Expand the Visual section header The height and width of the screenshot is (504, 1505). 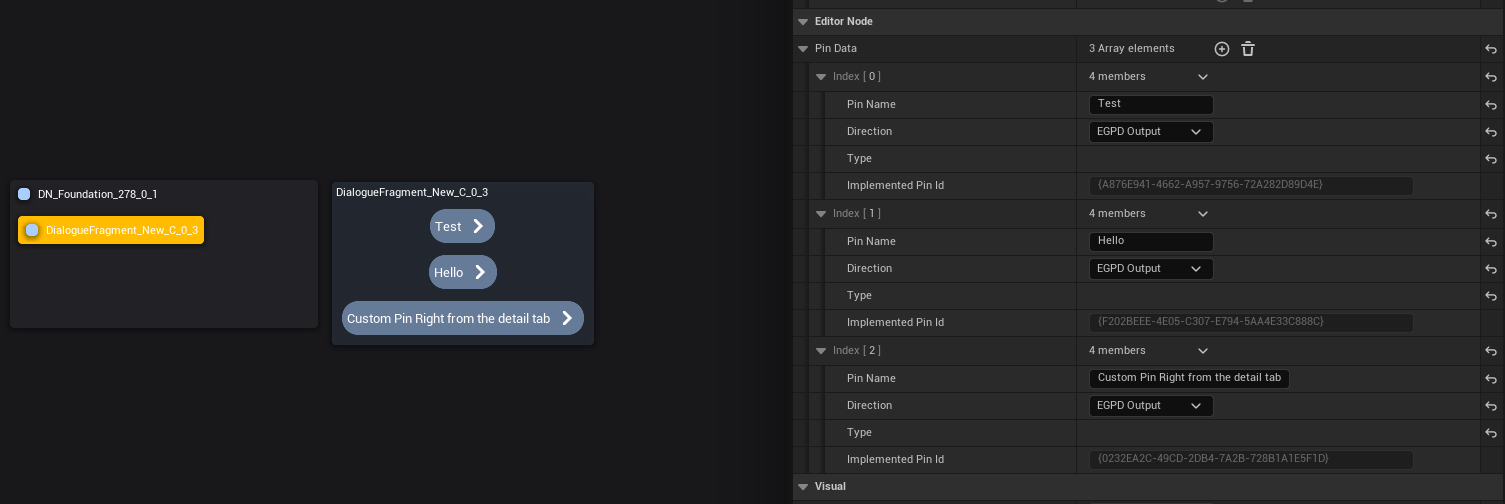pyautogui.click(x=802, y=487)
